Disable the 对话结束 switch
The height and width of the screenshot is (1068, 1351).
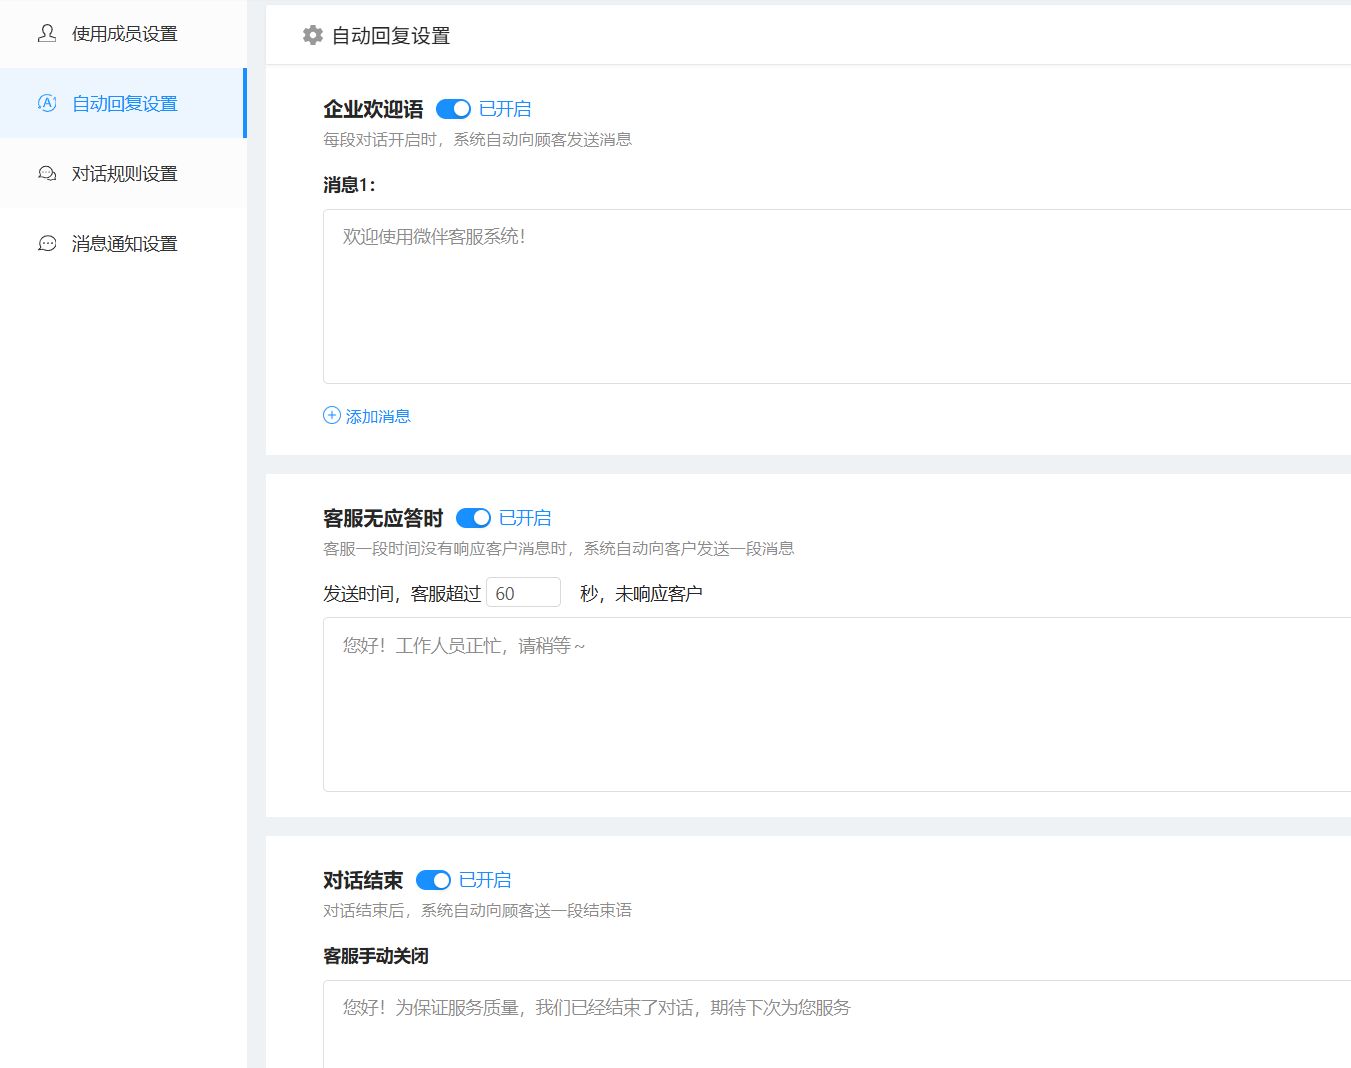pyautogui.click(x=433, y=880)
